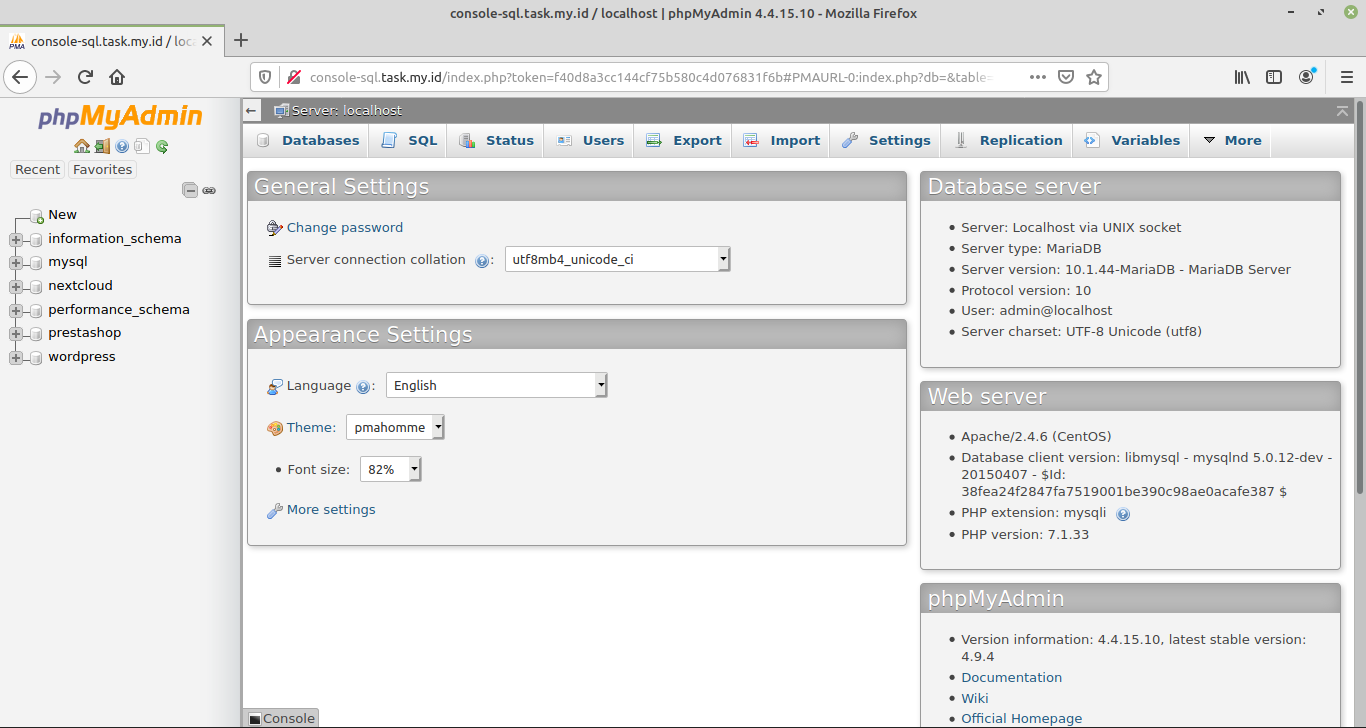Screen dimensions: 1366x728
Task: Expand the nextcloud database tree node
Action: 16,286
